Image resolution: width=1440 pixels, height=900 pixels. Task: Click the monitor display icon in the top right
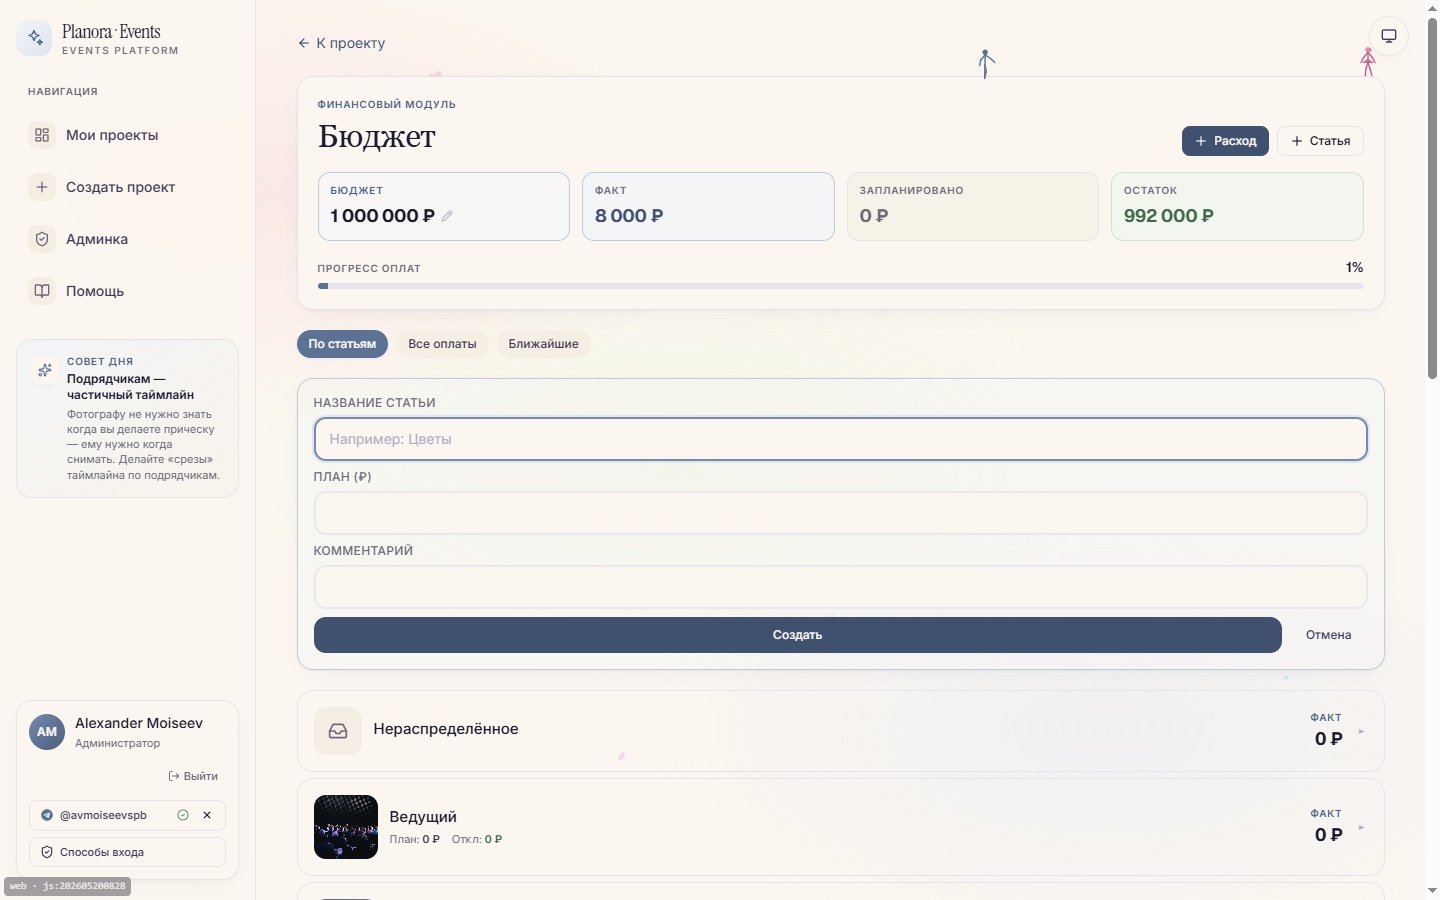click(1389, 36)
